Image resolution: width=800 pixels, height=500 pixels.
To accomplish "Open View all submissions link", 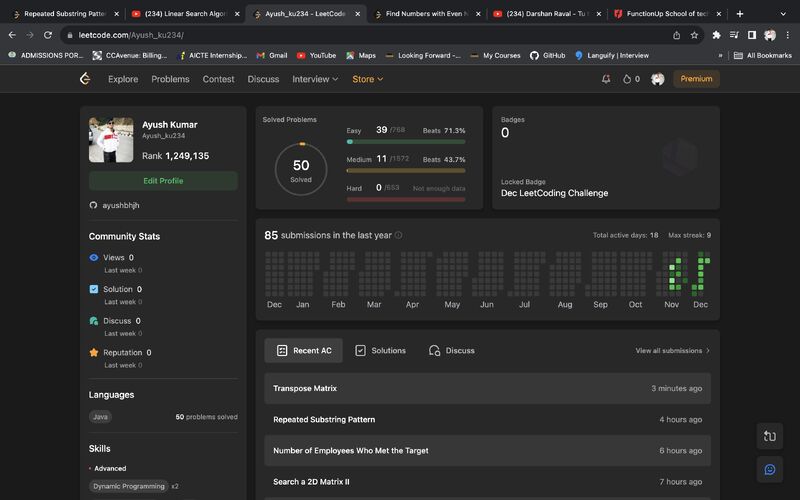I will click(672, 351).
